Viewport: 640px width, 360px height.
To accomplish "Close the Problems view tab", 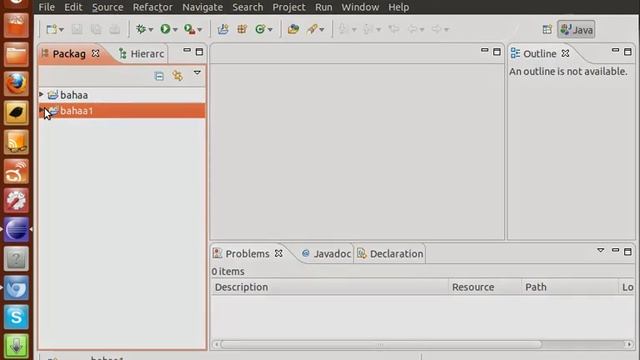I will tap(278, 253).
